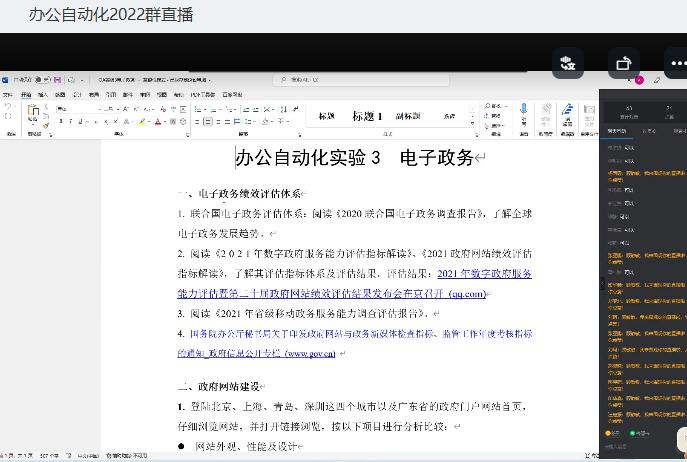Click the rotate screen overlay button
This screenshot has height=462, width=687.
[624, 64]
